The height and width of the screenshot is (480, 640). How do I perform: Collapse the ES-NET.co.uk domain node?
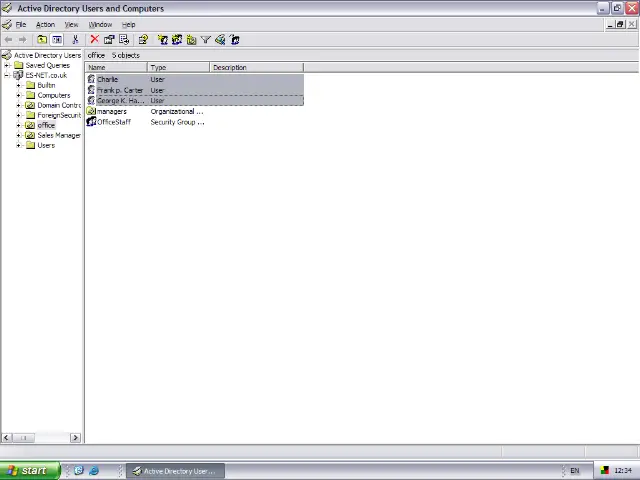coord(7,75)
